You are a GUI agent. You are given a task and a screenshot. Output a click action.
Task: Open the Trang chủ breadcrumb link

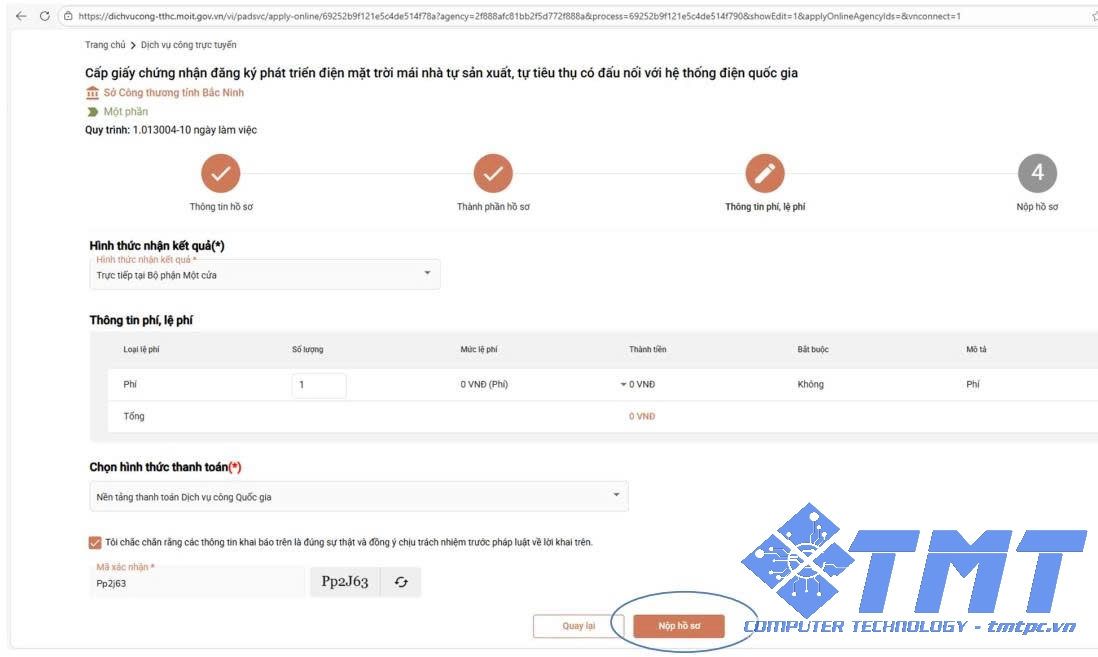[105, 45]
